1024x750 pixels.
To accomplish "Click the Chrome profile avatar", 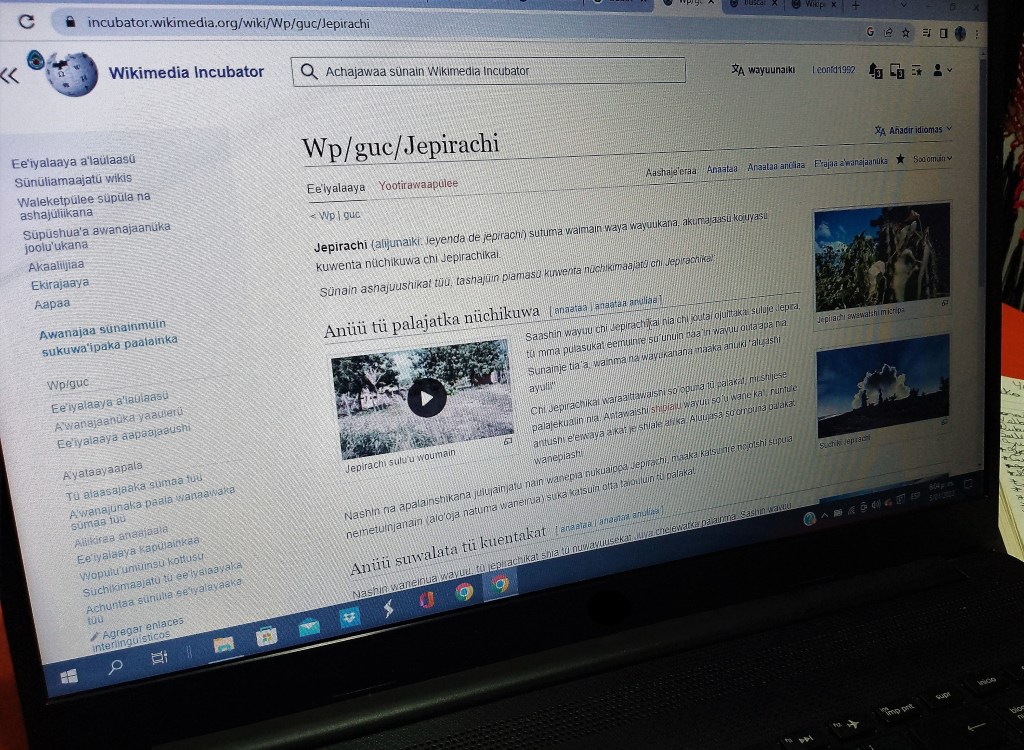I will 960,33.
